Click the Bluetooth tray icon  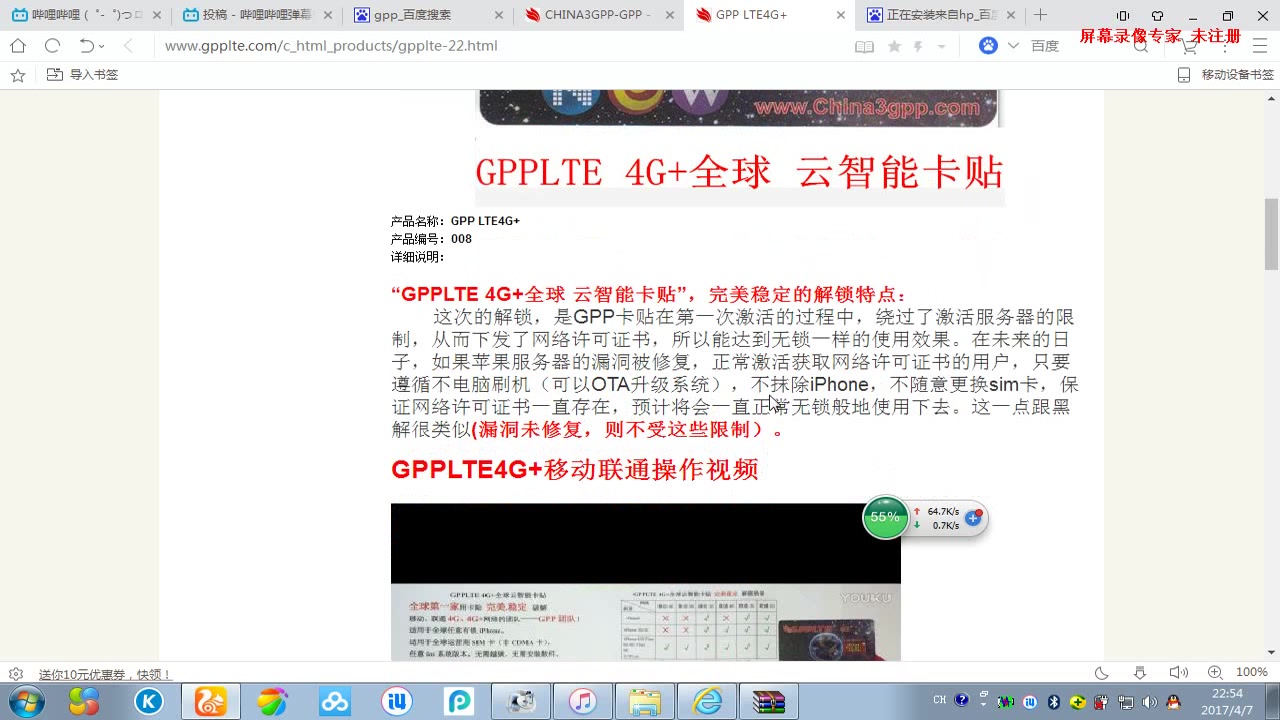[1053, 702]
